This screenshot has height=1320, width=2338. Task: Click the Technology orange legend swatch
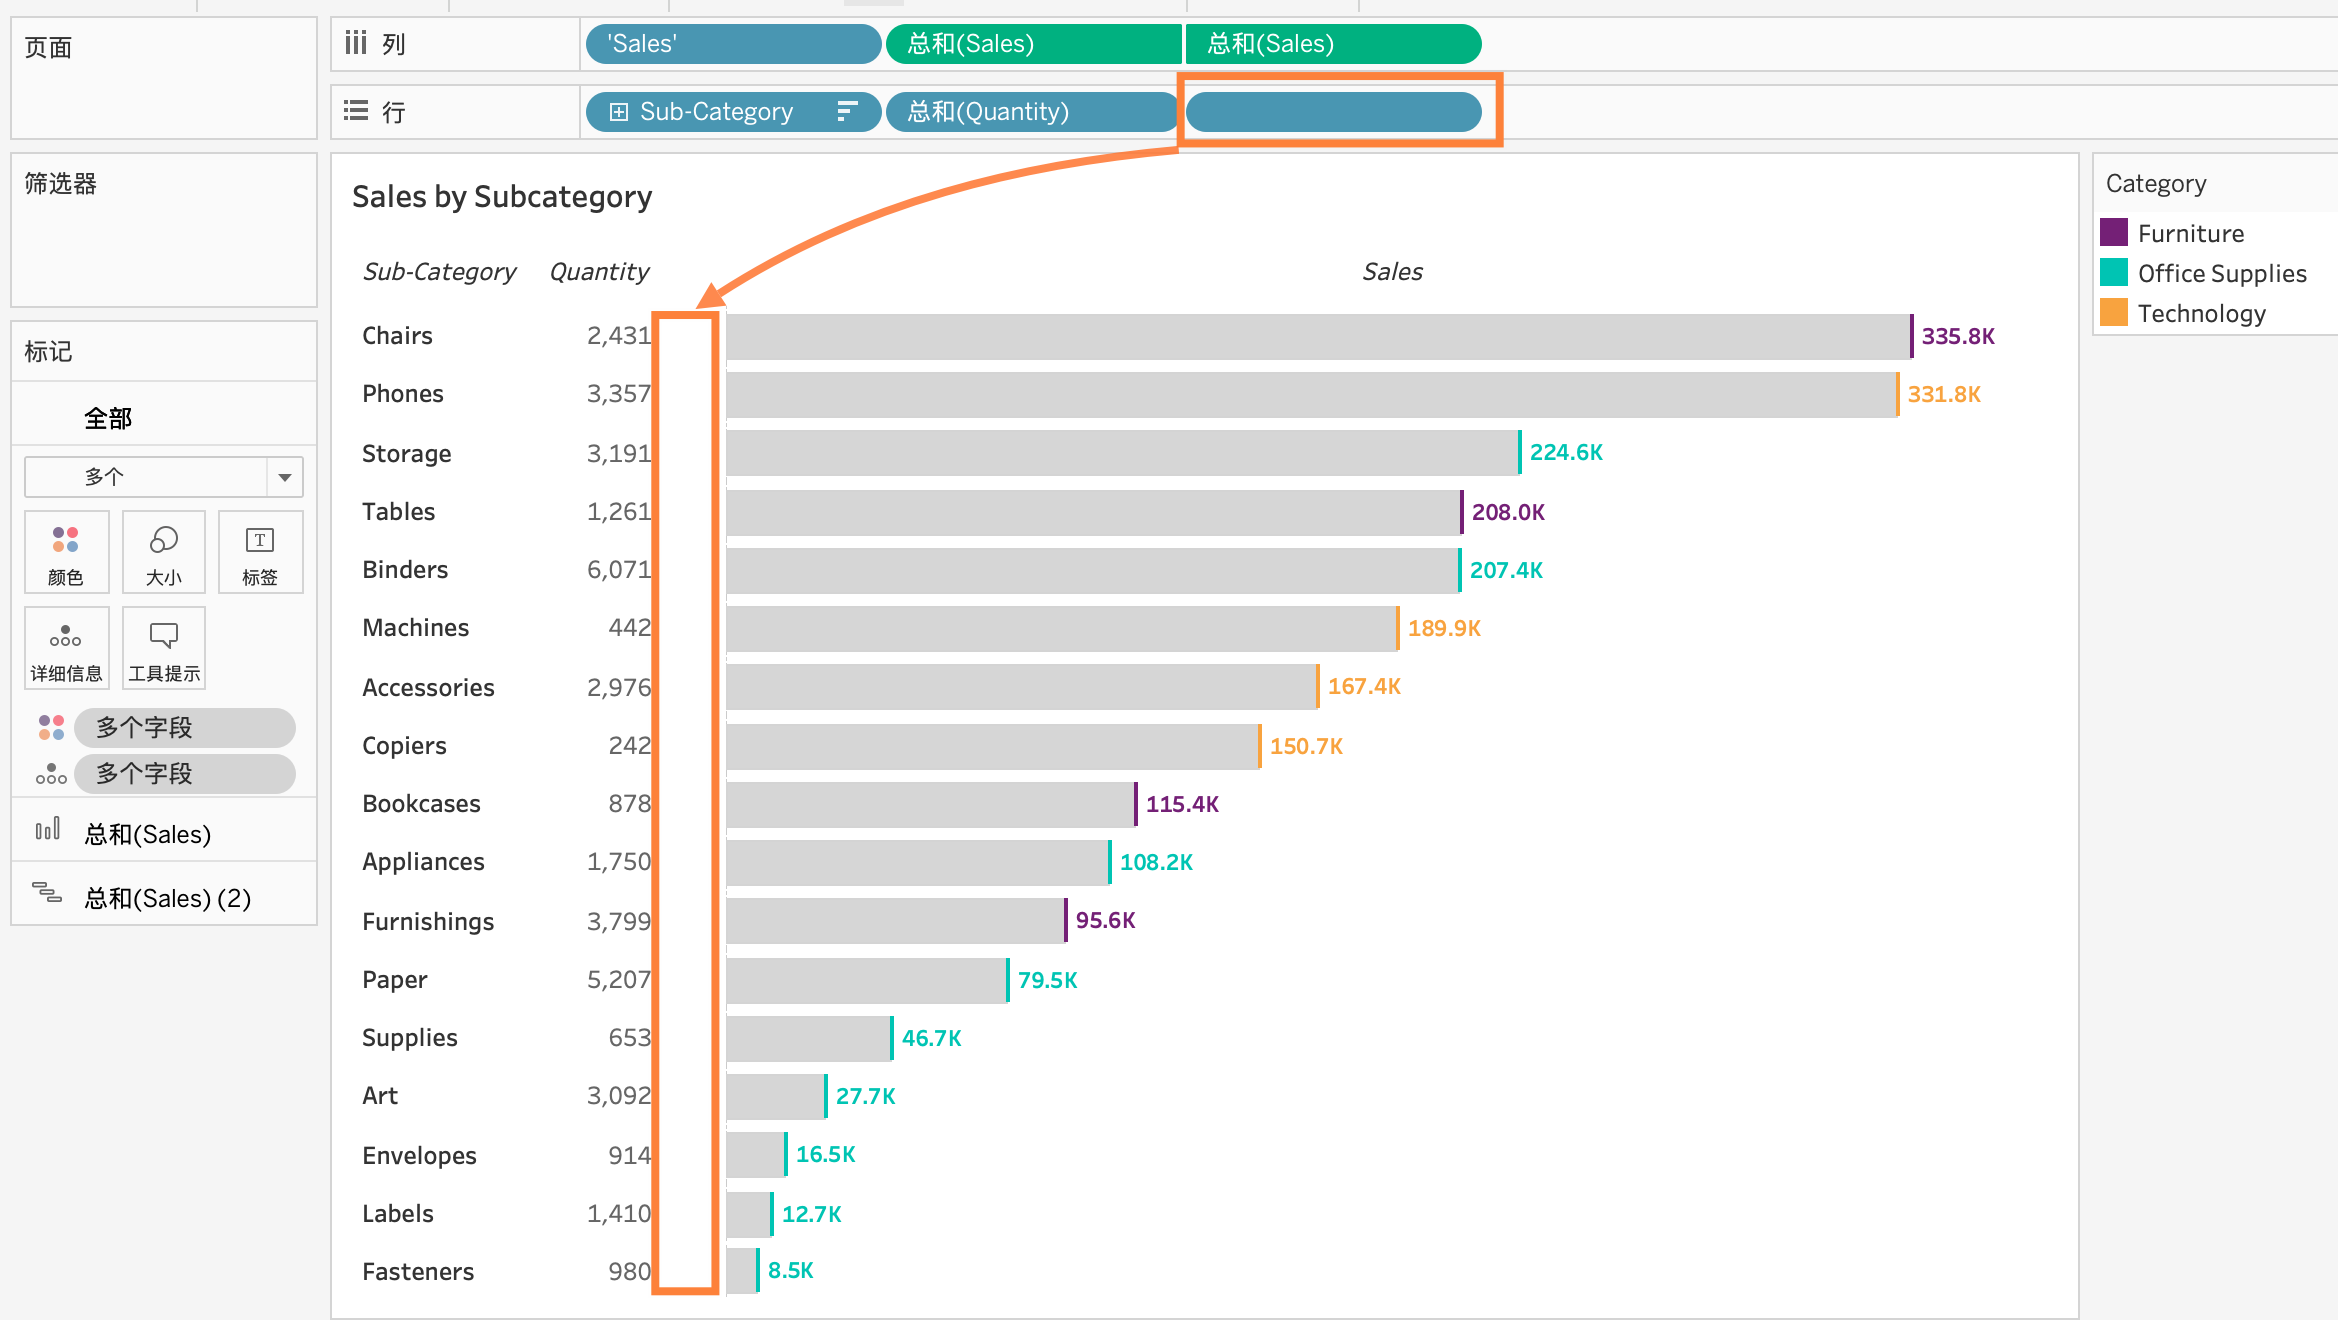(x=2114, y=313)
